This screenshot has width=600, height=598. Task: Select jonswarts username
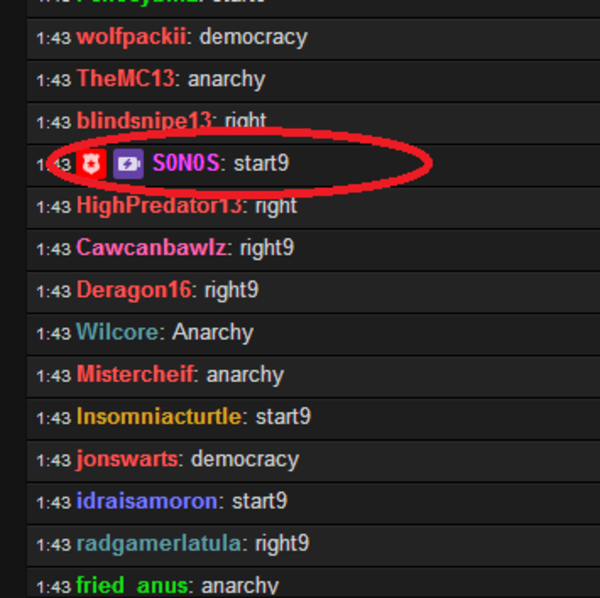click(127, 459)
